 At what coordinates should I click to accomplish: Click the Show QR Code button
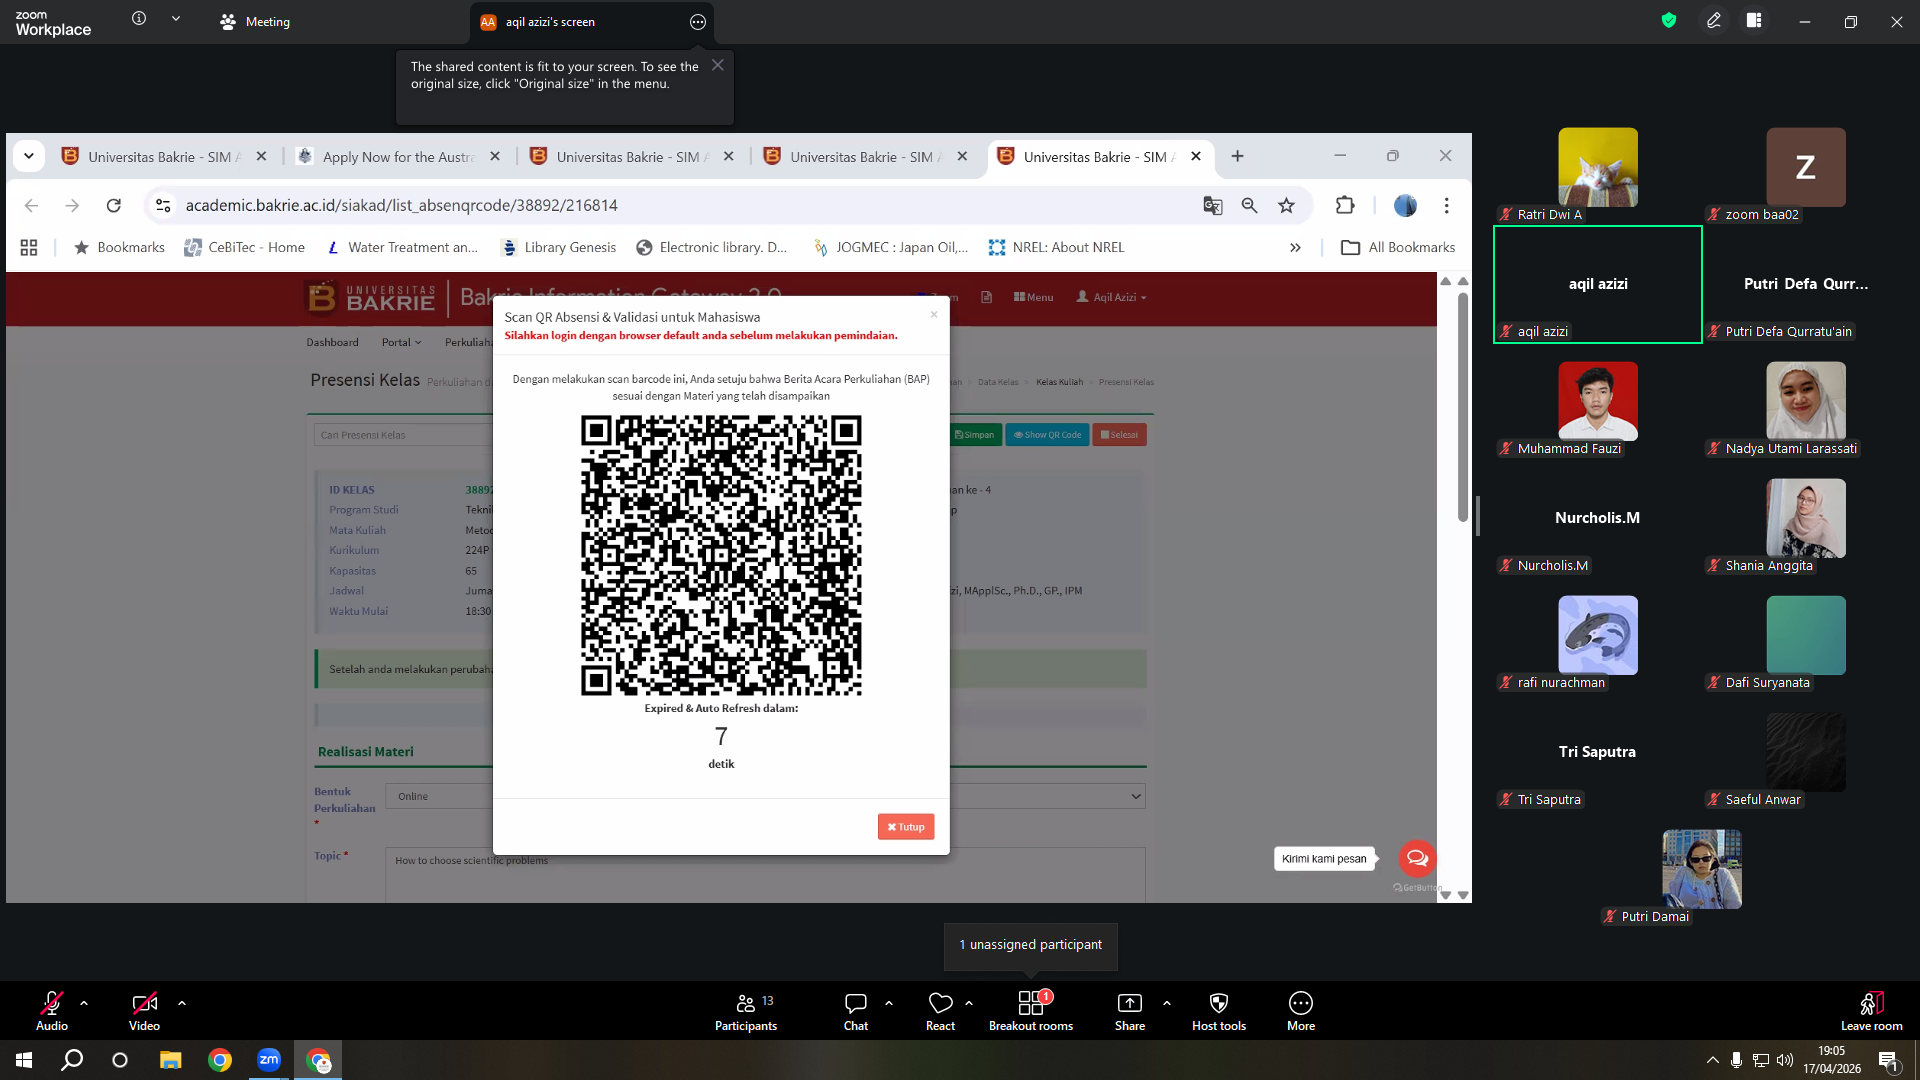pos(1048,435)
